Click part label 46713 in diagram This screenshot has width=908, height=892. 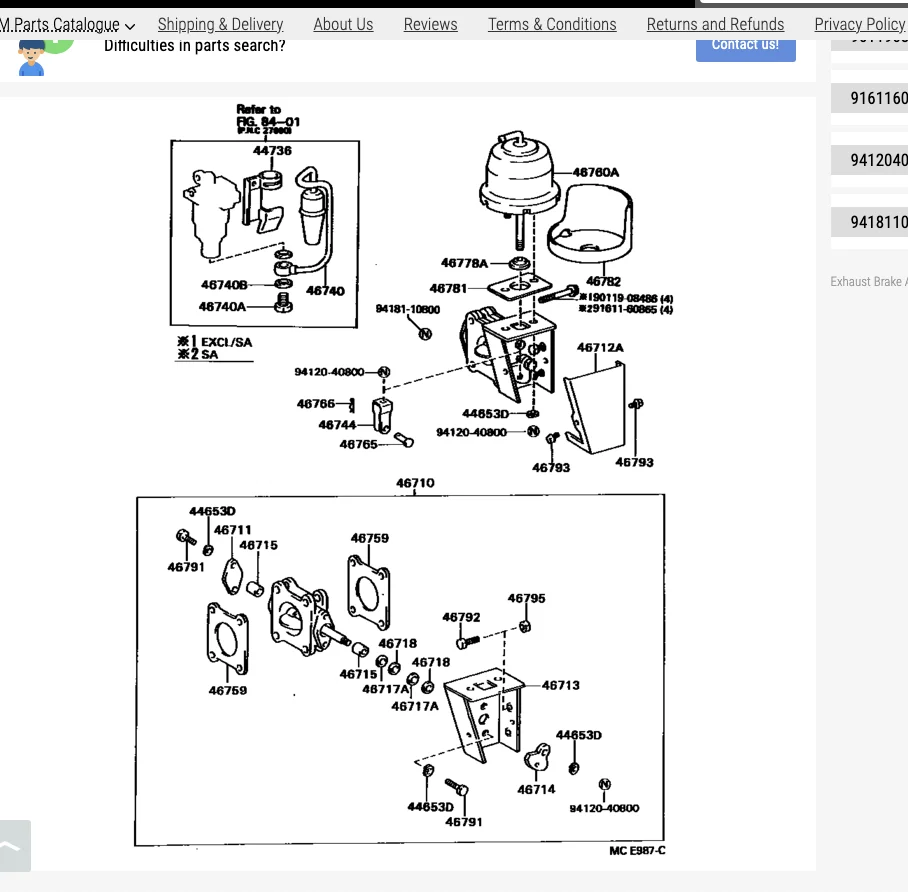coord(561,685)
